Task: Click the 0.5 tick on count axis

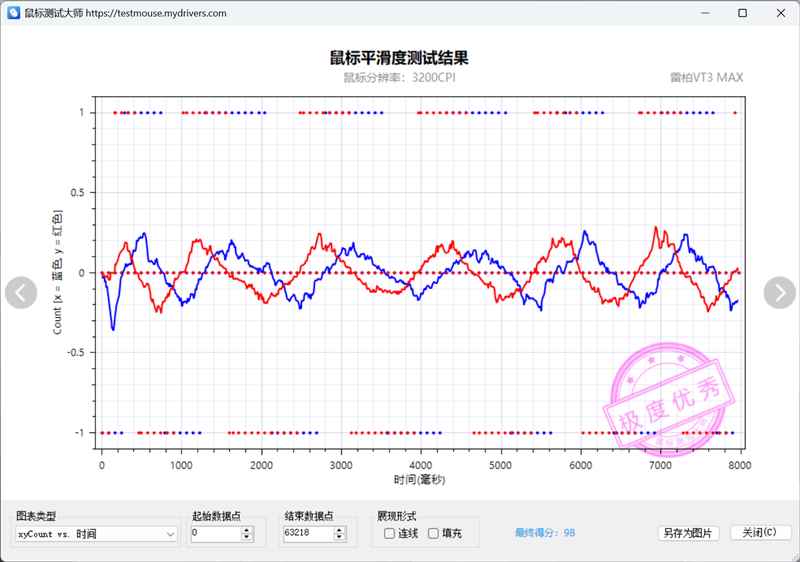Action: 78,192
